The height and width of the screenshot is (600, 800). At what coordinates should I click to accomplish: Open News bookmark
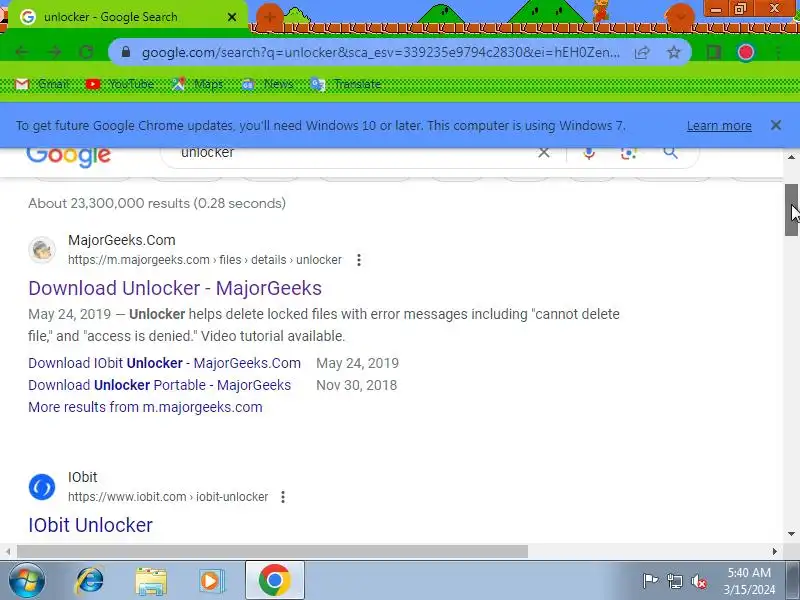[x=267, y=84]
